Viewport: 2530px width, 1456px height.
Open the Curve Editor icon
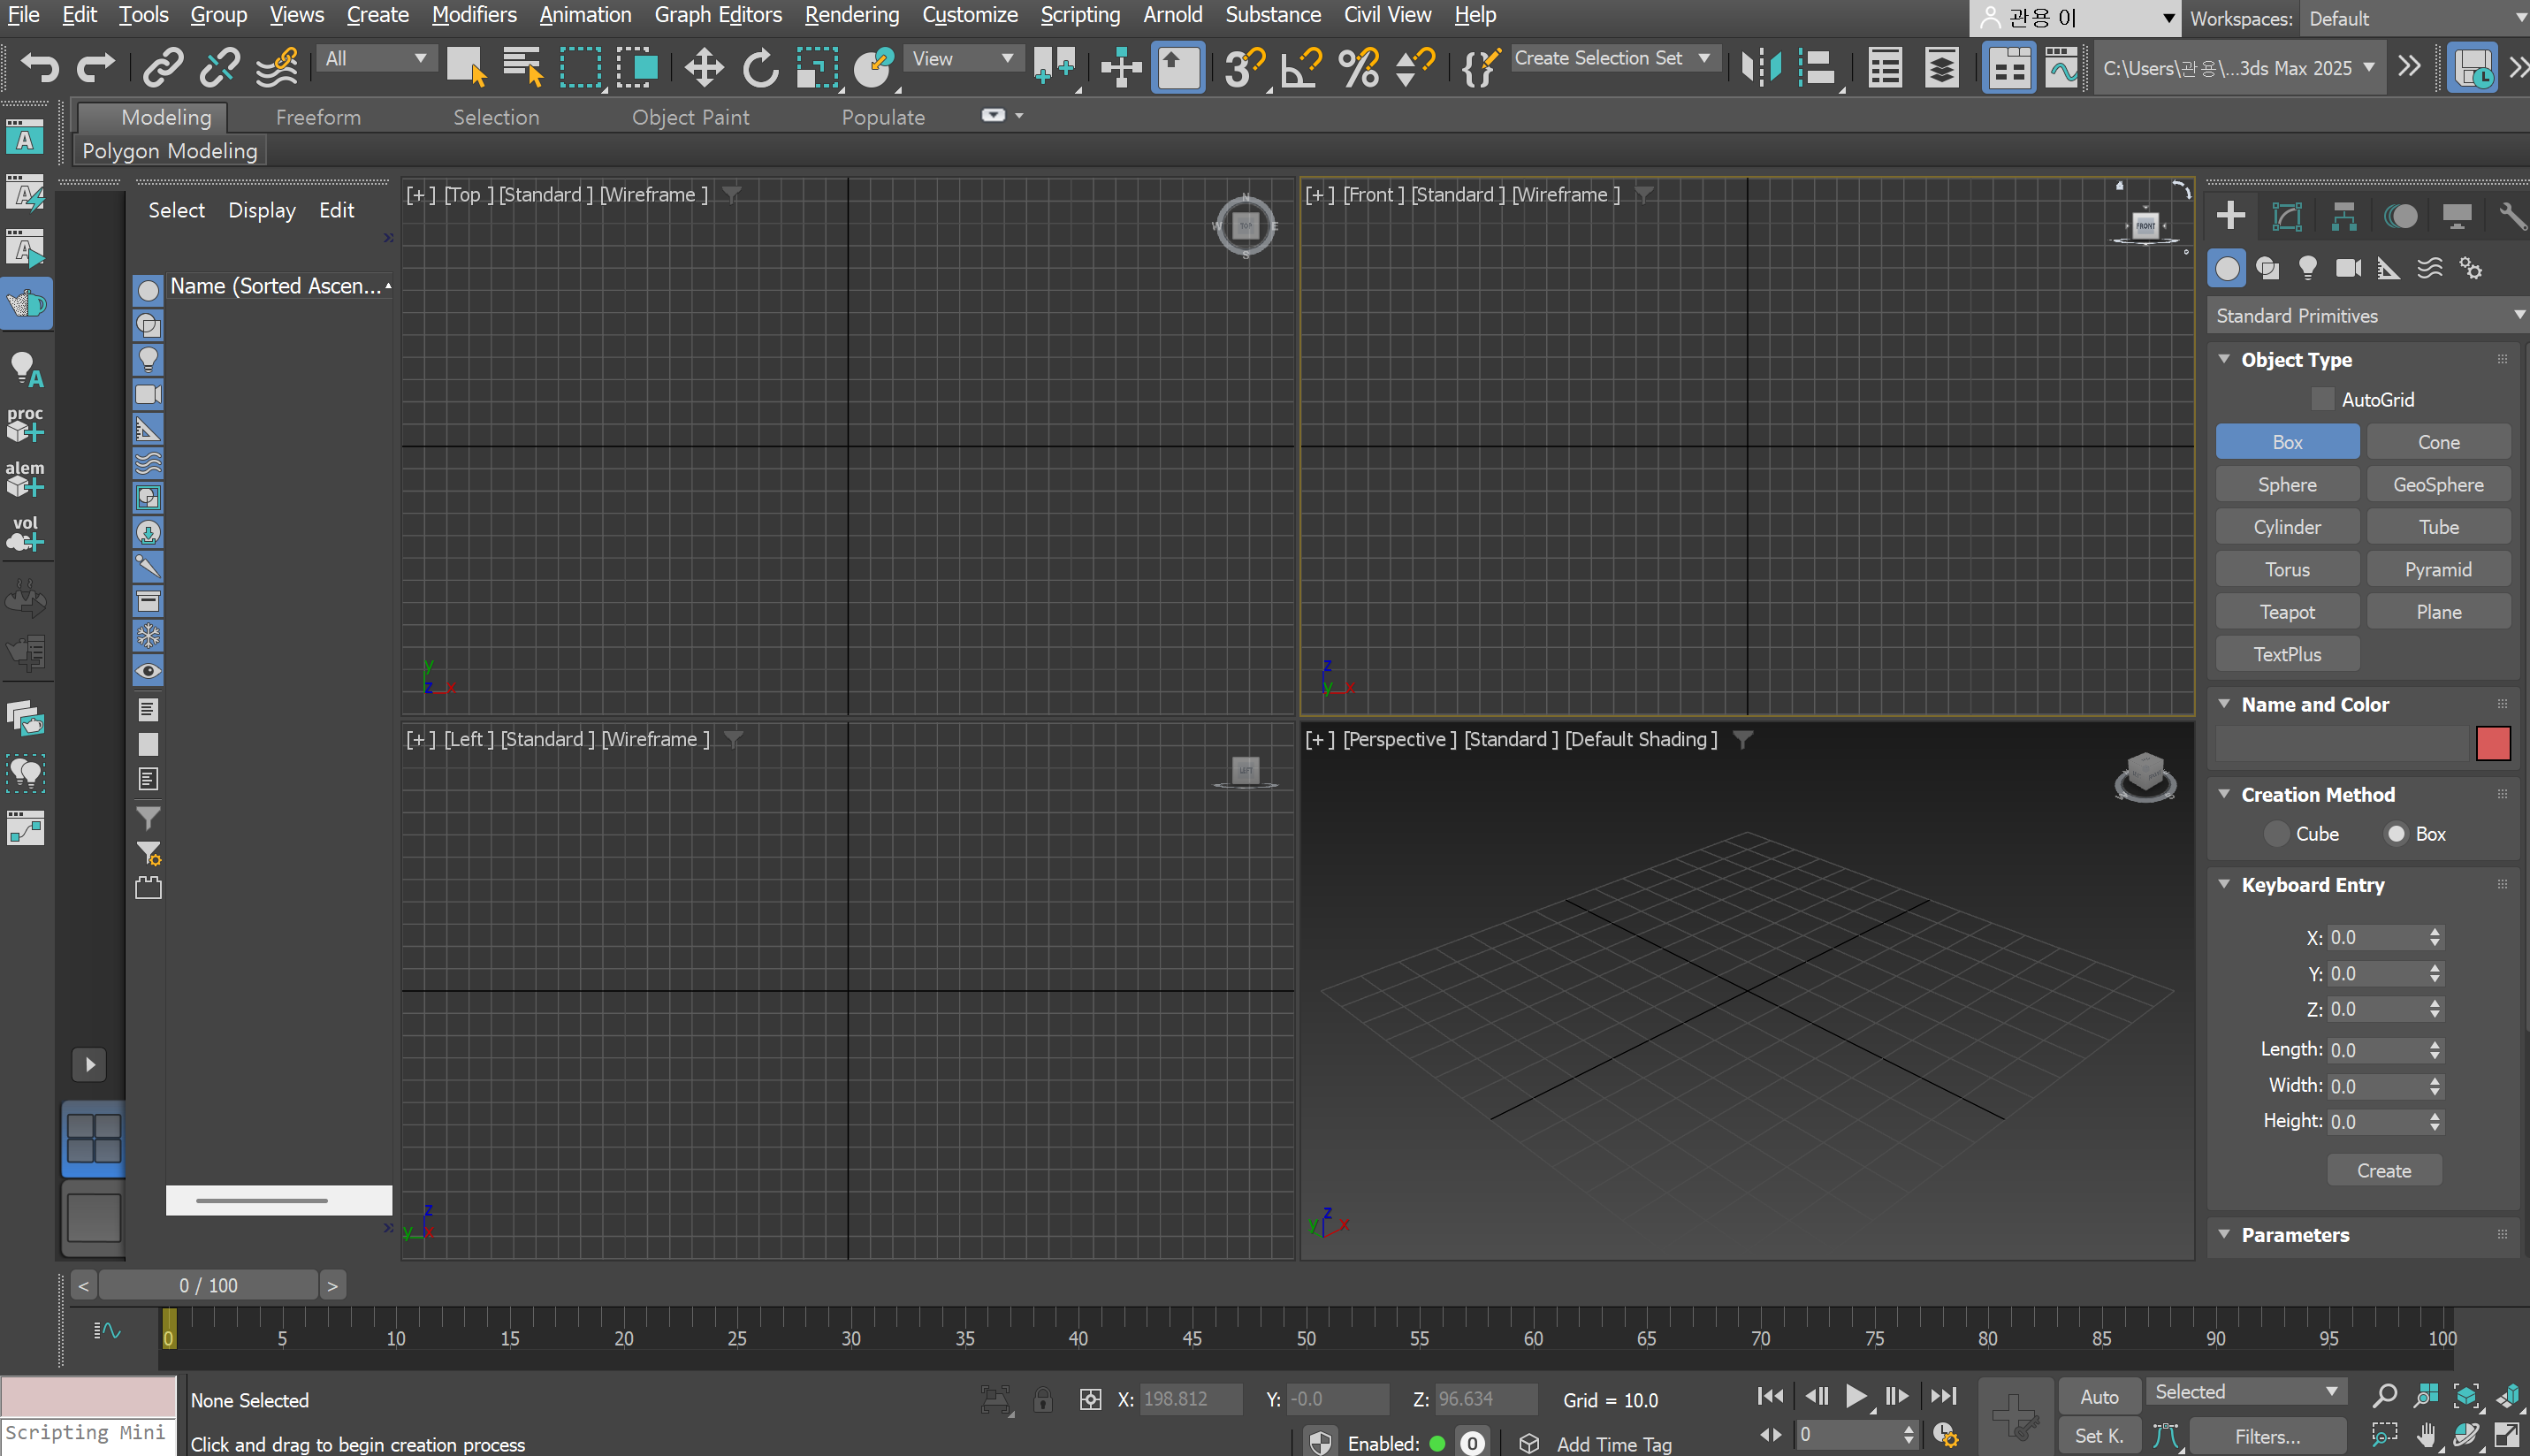pyautogui.click(x=2061, y=67)
